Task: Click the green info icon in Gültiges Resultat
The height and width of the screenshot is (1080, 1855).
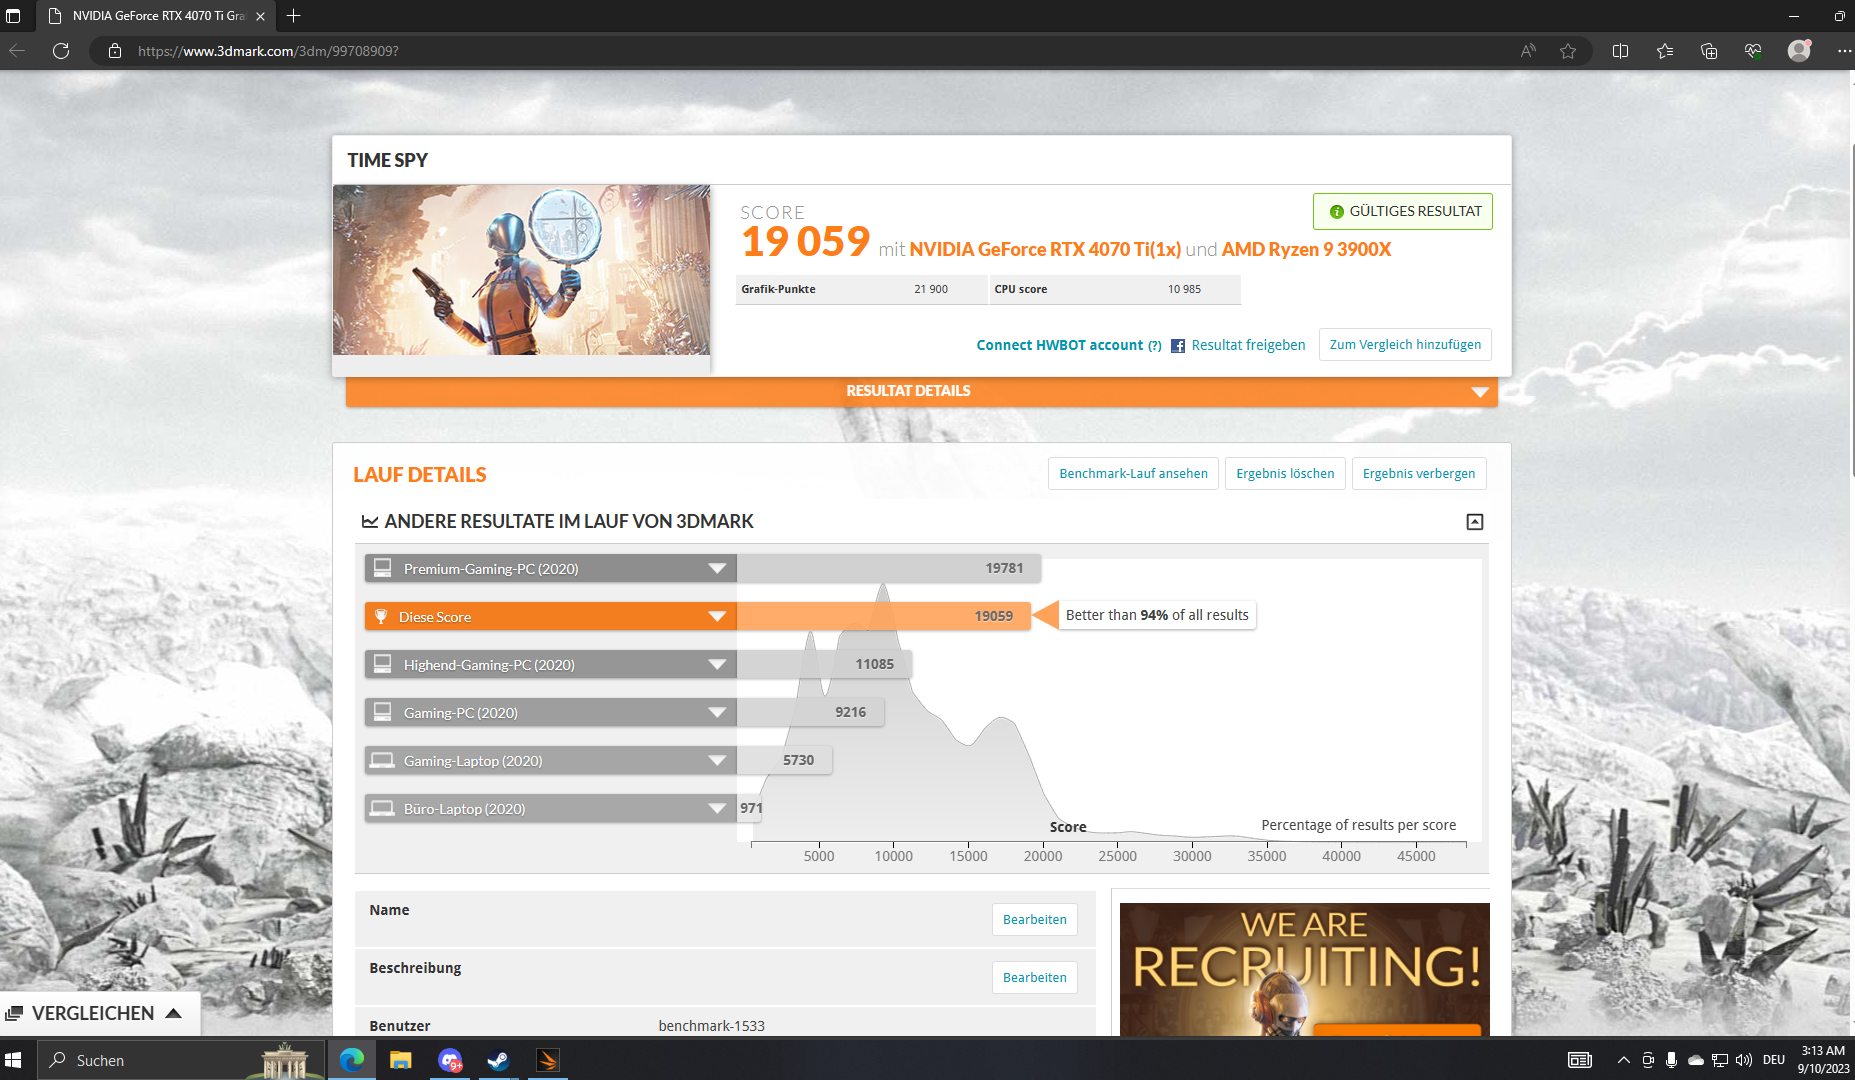Action: (1336, 212)
